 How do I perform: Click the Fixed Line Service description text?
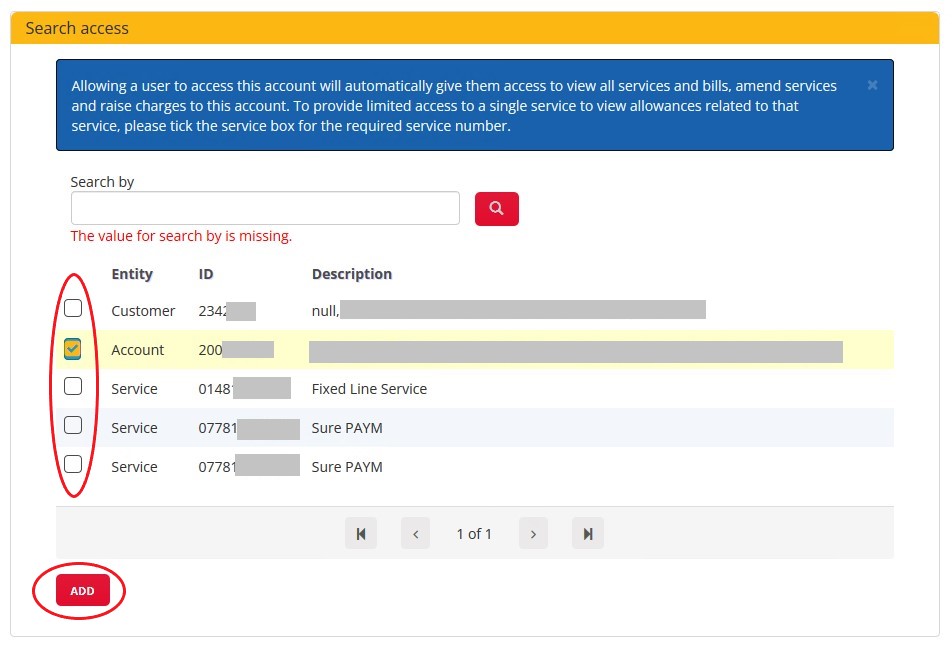[369, 389]
